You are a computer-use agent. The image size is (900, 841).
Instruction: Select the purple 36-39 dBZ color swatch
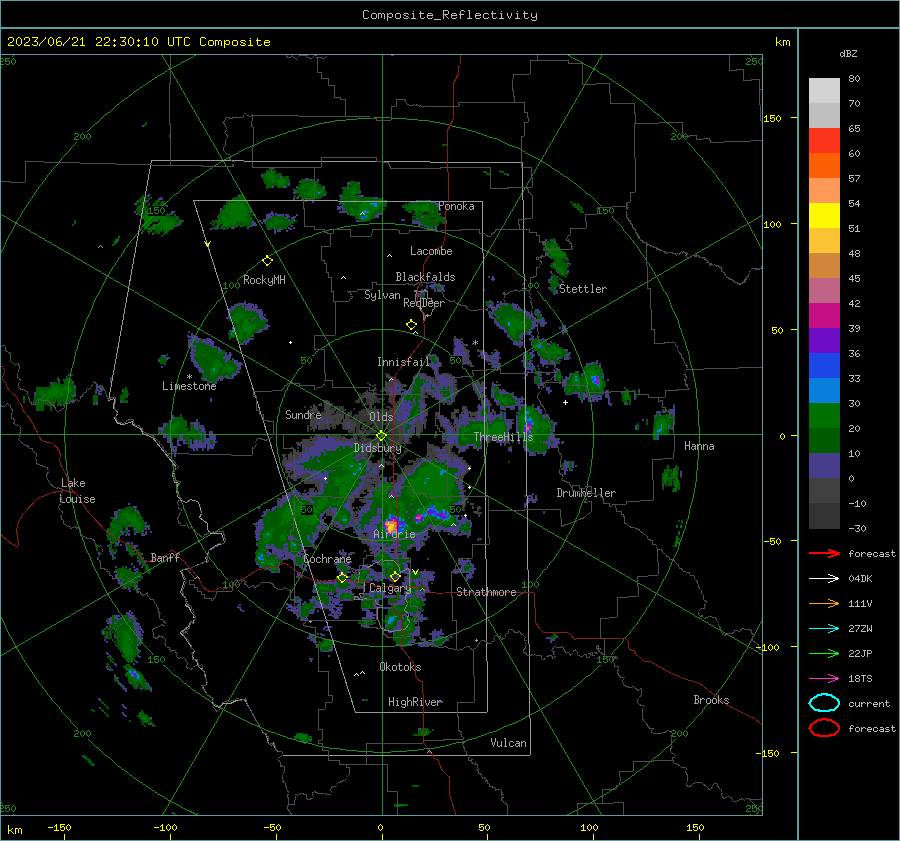824,341
